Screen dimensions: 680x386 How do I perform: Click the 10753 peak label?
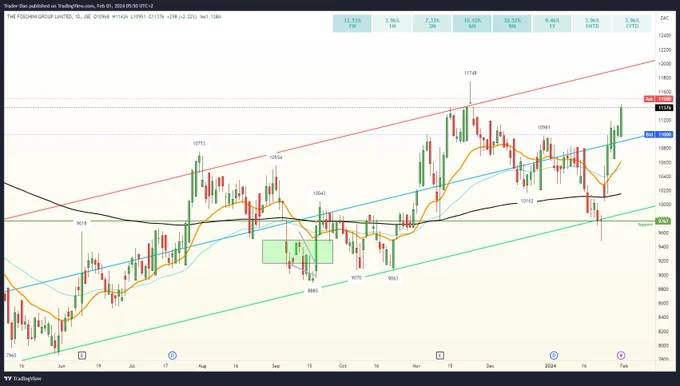tap(199, 143)
